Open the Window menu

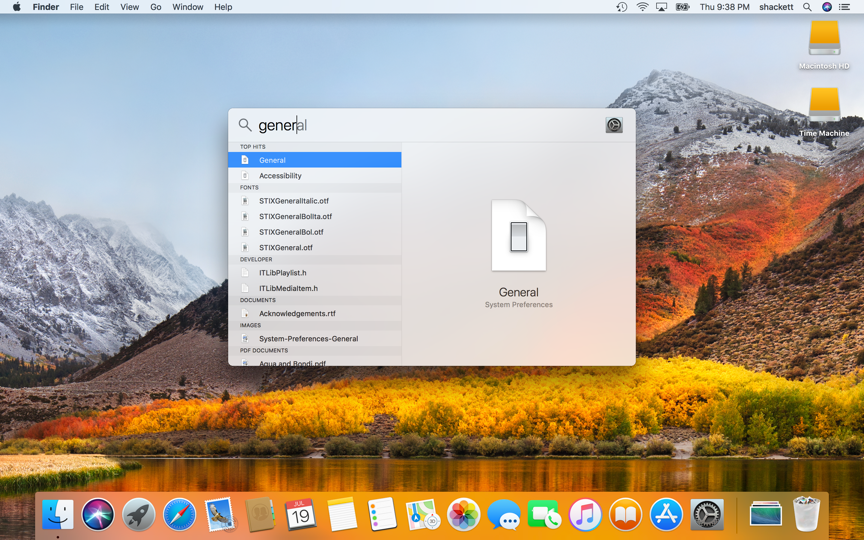(187, 7)
